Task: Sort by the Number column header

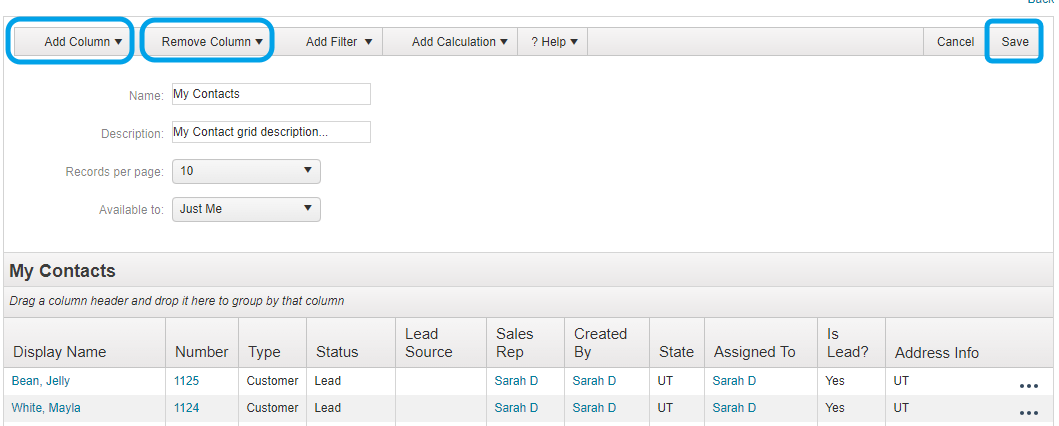Action: point(202,343)
